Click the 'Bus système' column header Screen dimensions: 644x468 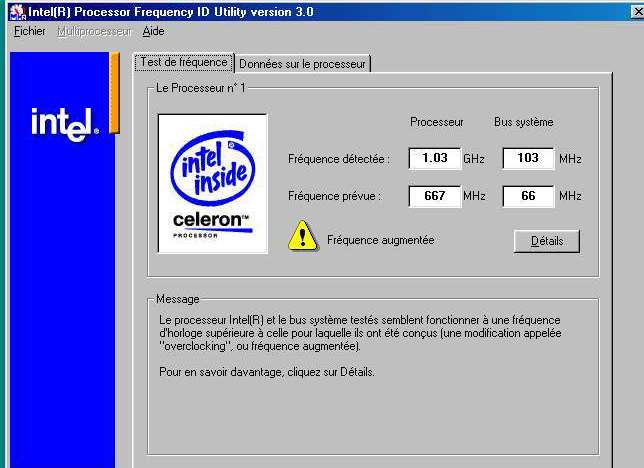(x=524, y=122)
